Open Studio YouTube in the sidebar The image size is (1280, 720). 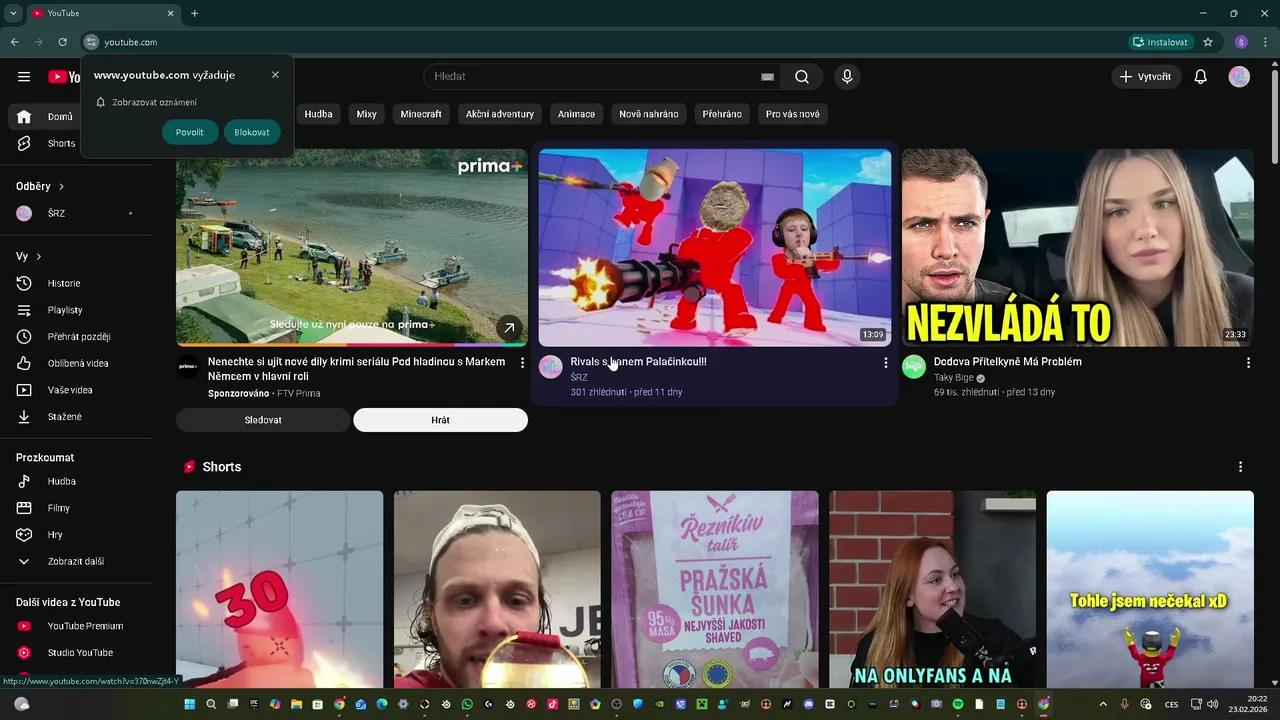[76, 653]
